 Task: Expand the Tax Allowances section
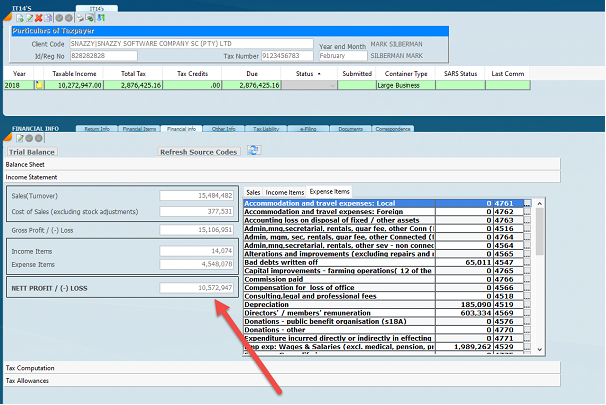(x=27, y=380)
